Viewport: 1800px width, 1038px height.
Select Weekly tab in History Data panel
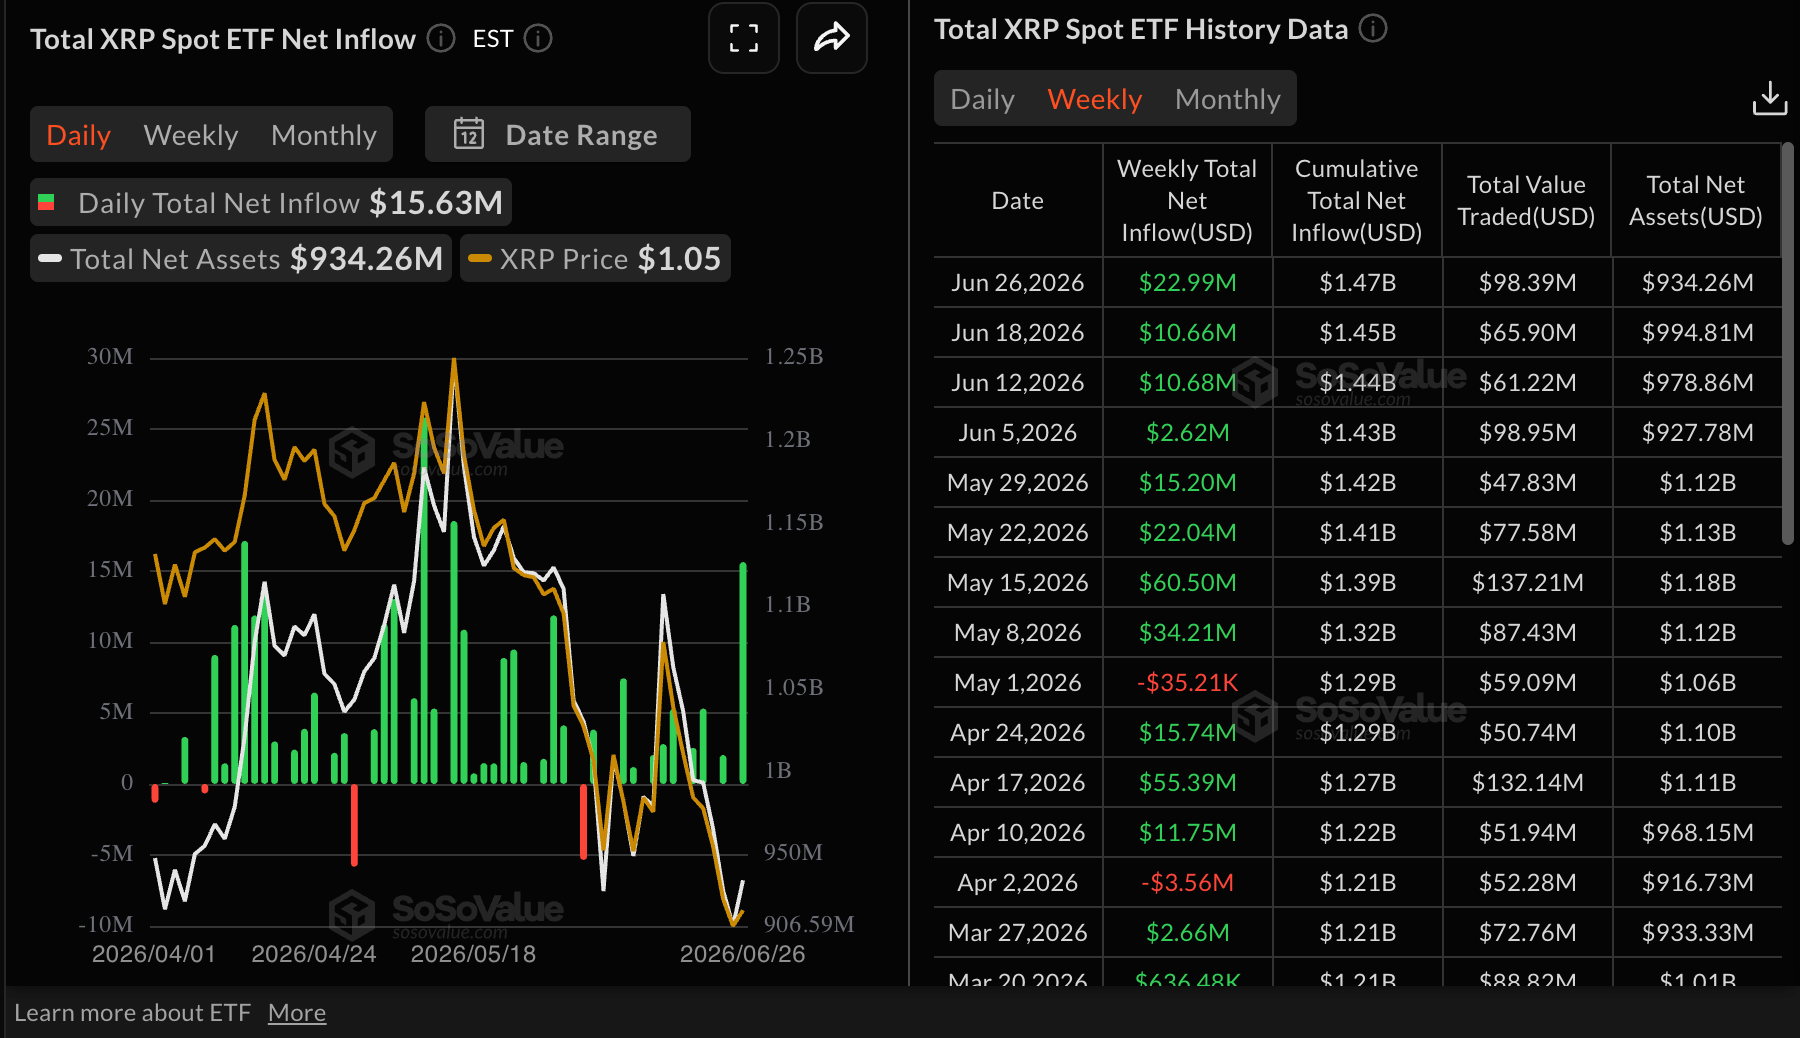(1094, 99)
